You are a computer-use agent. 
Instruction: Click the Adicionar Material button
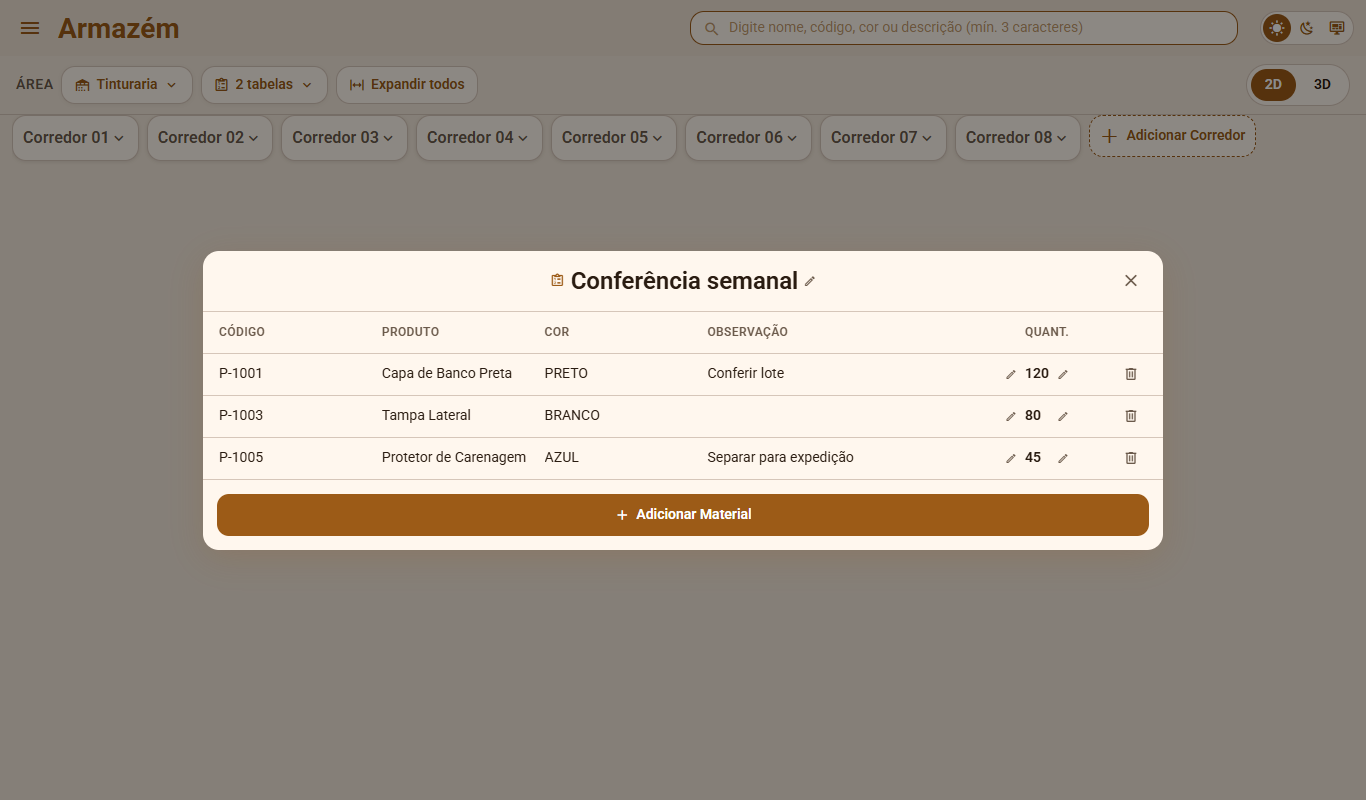click(683, 515)
